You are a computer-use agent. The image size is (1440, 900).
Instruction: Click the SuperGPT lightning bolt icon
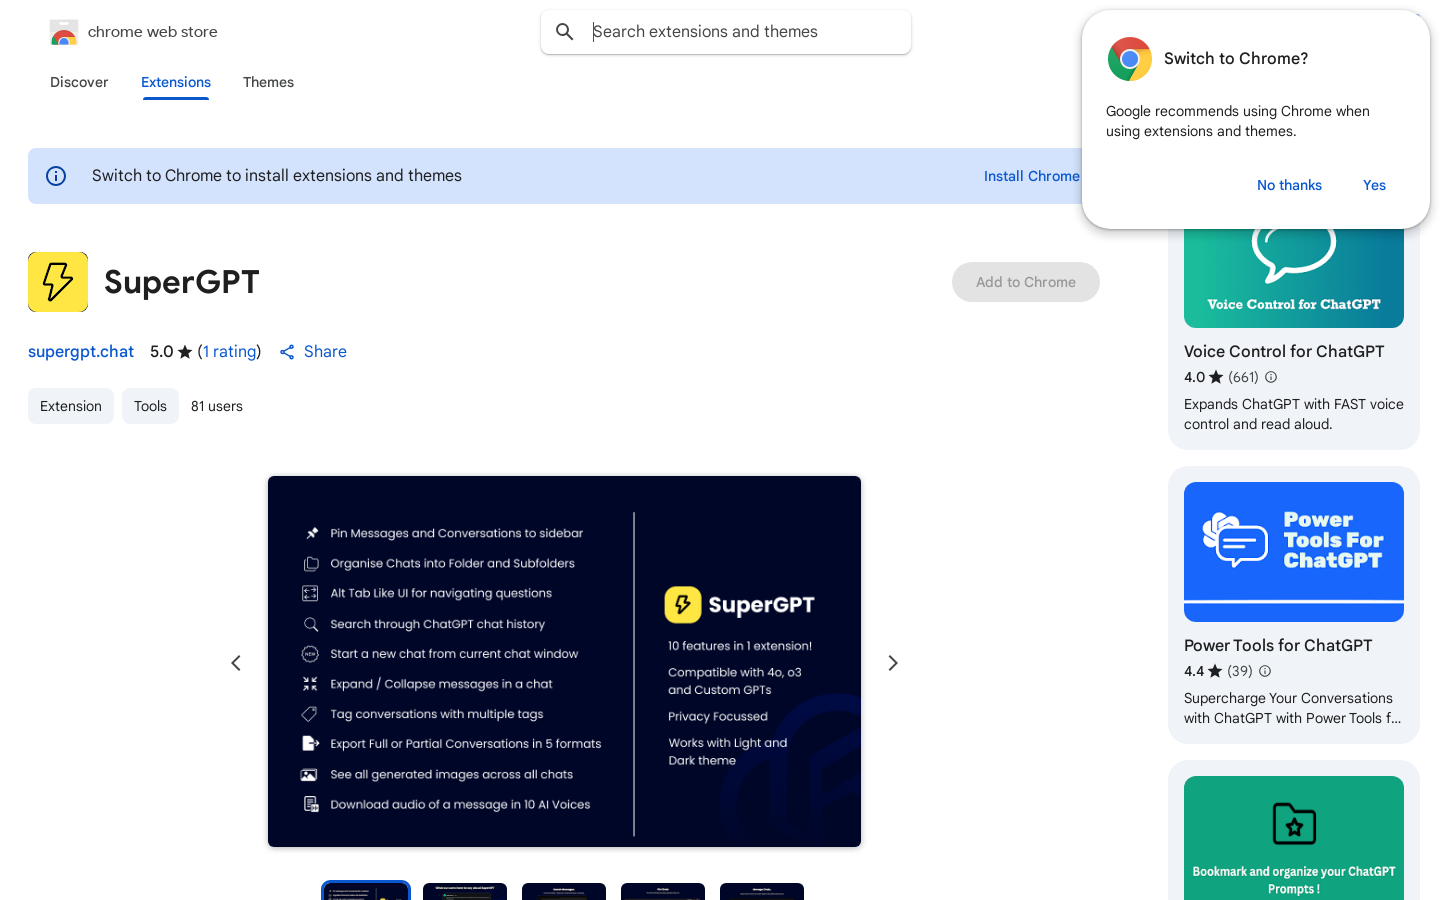58,282
